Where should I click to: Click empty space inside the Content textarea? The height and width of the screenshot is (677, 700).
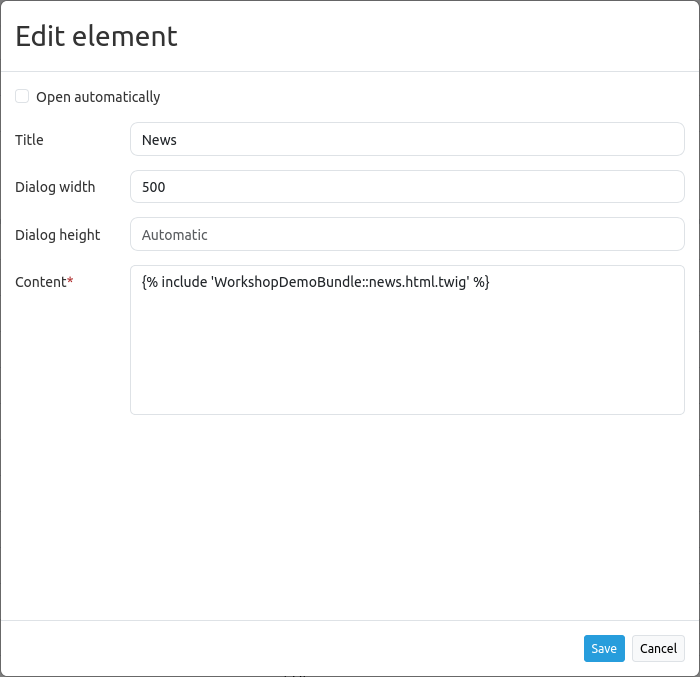pyautogui.click(x=407, y=360)
